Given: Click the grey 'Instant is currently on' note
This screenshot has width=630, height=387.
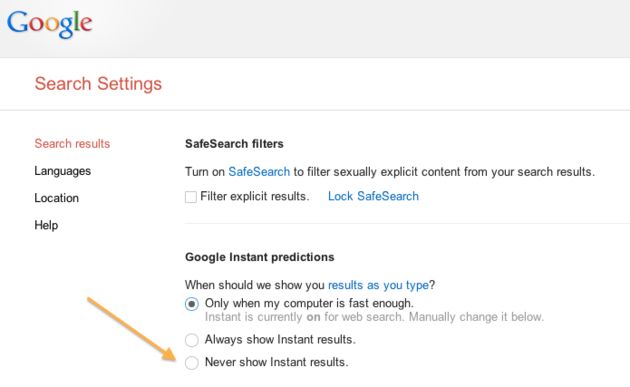Looking at the screenshot, I should [374, 317].
